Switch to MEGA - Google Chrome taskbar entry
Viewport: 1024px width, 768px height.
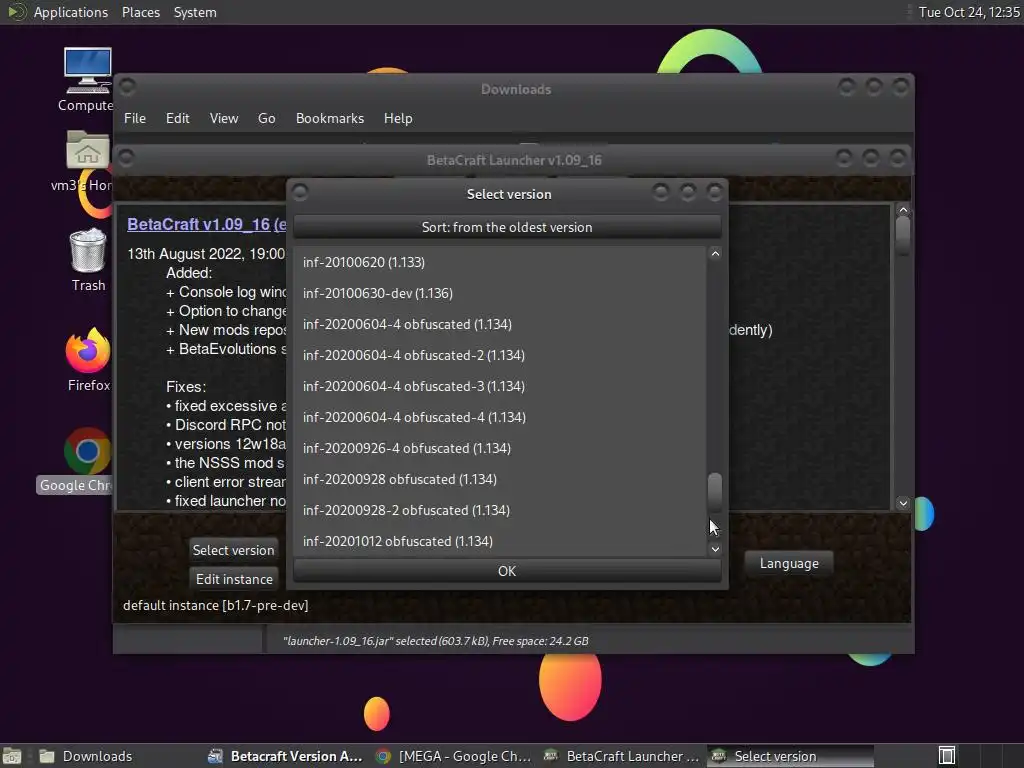pyautogui.click(x=455, y=756)
